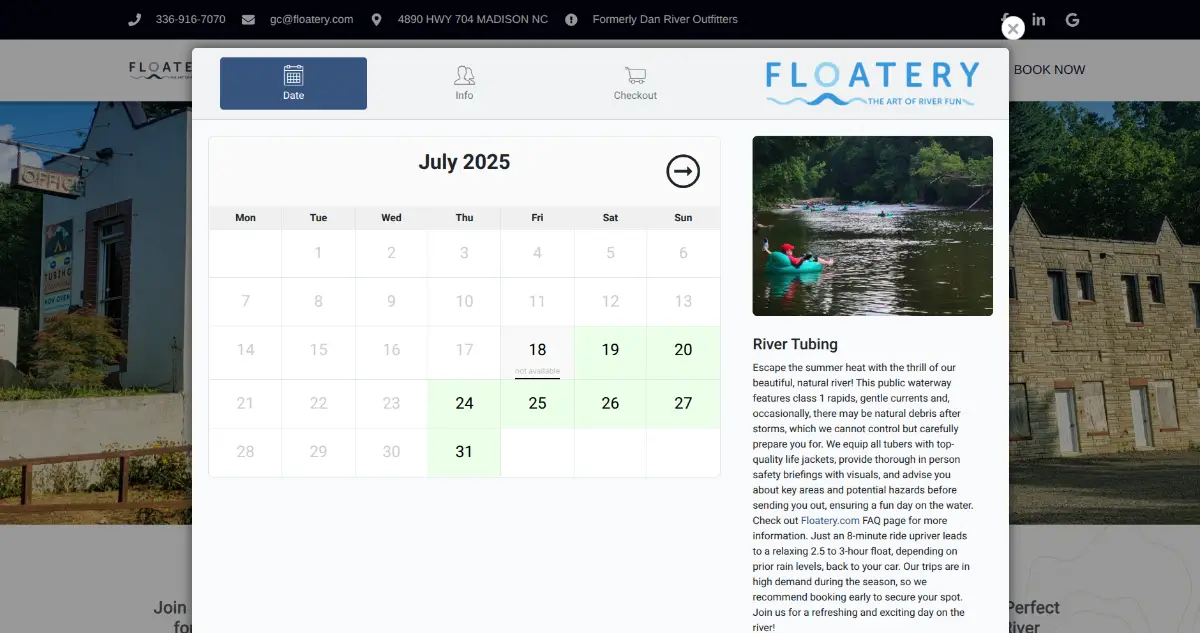The height and width of the screenshot is (633, 1200).
Task: Click the map location pin icon
Action: coord(376,19)
